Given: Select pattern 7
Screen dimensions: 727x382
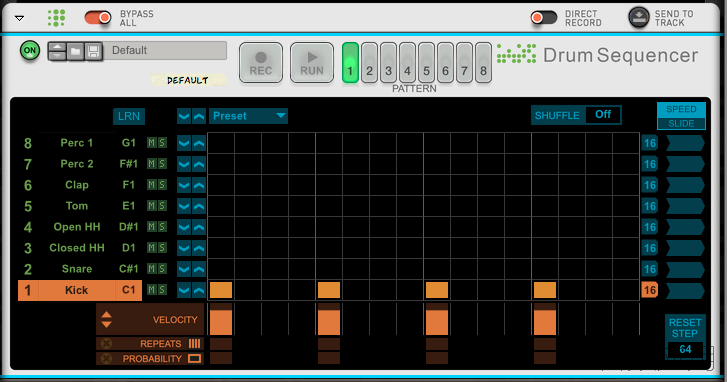Looking at the screenshot, I should [x=465, y=63].
